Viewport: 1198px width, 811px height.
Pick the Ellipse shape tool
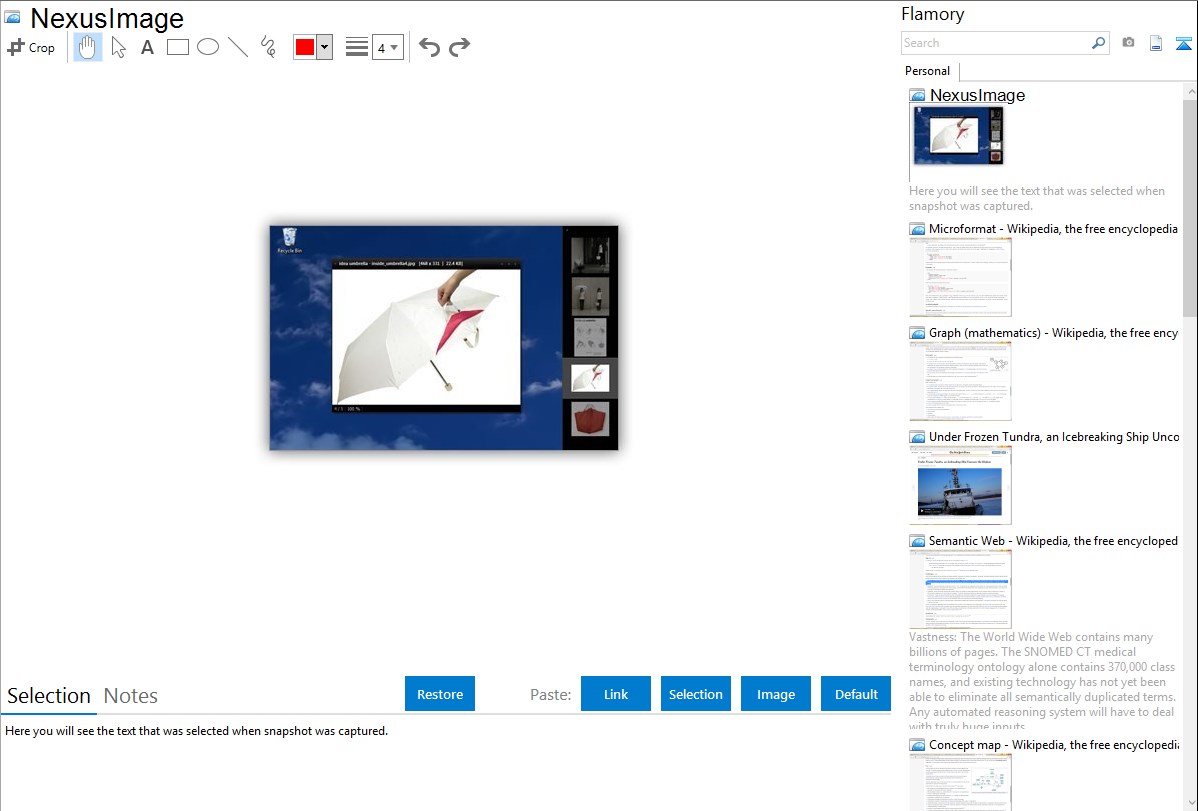pyautogui.click(x=208, y=47)
